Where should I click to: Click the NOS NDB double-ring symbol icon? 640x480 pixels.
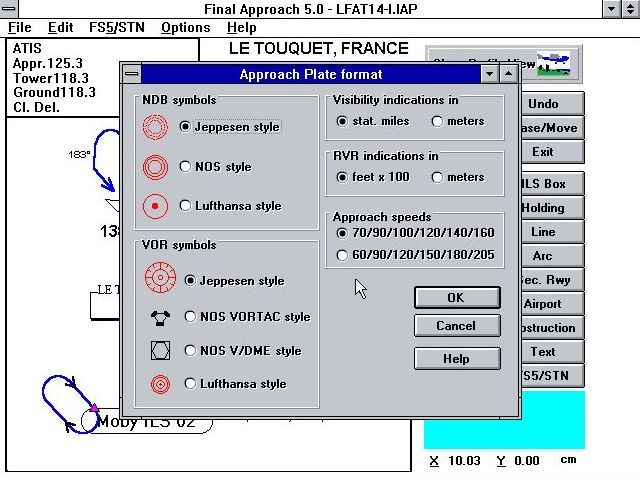pos(155,167)
